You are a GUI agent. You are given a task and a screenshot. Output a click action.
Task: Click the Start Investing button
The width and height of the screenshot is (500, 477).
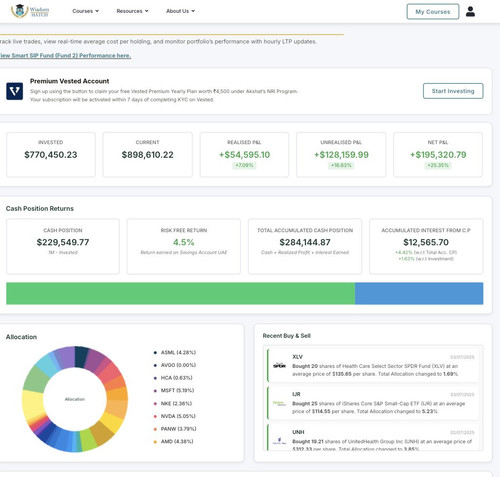(453, 91)
